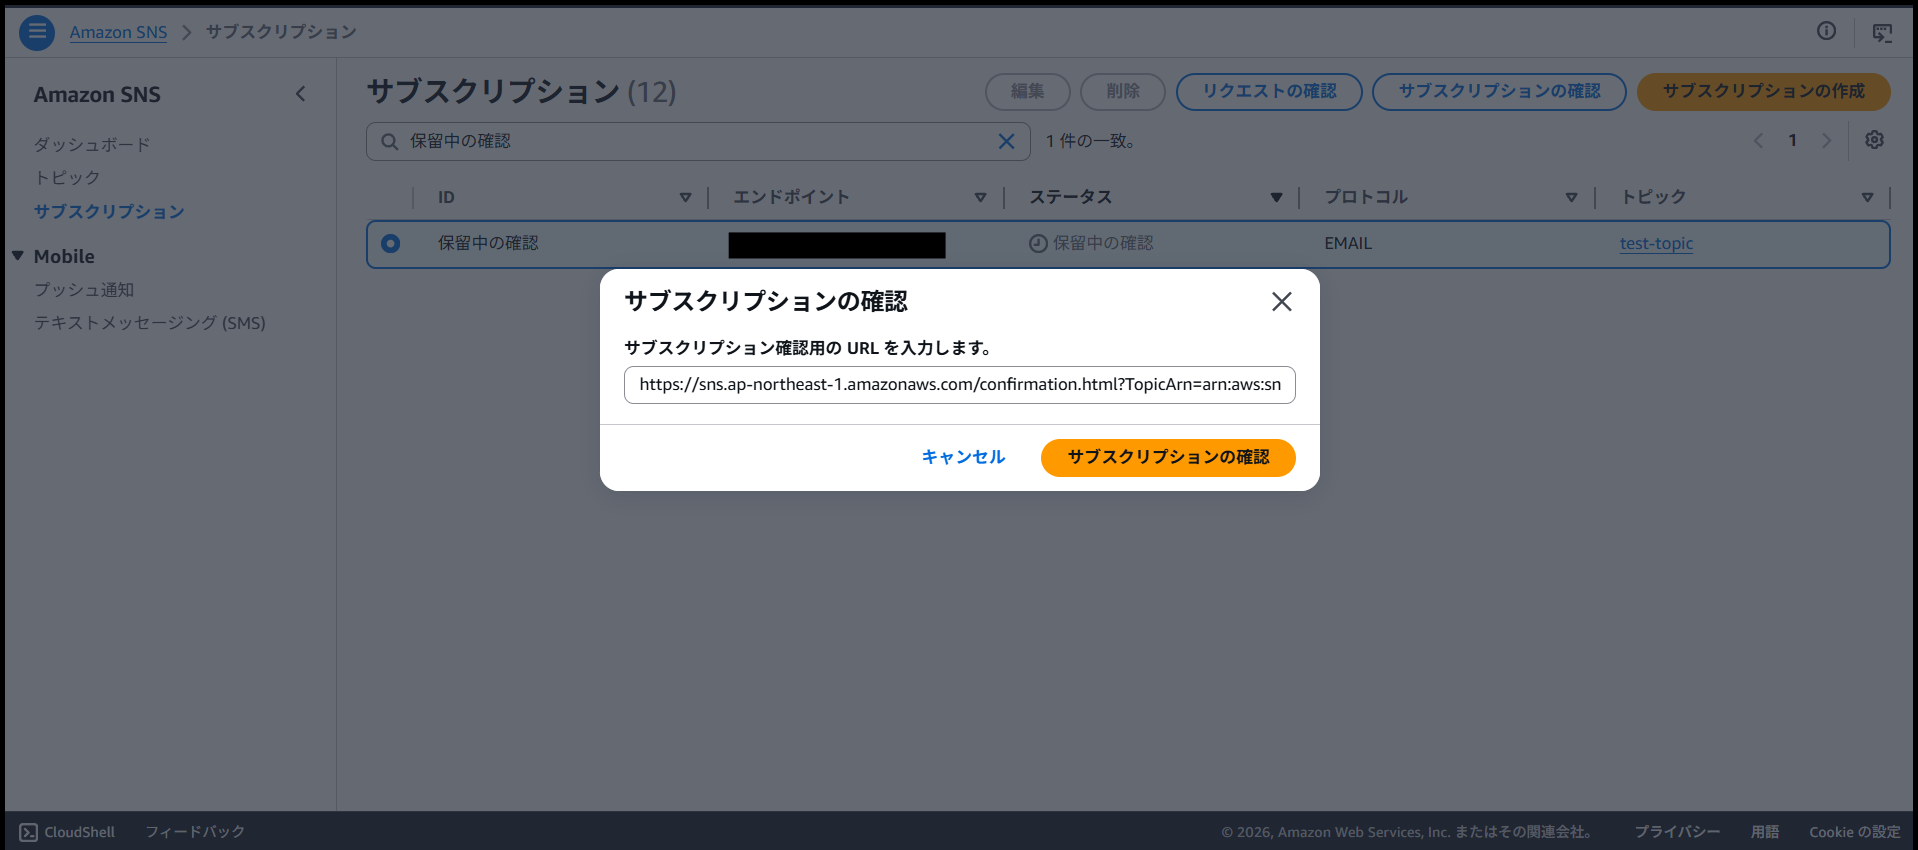Open table preferences gear icon
Viewport: 1918px width, 850px height.
[x=1874, y=140]
